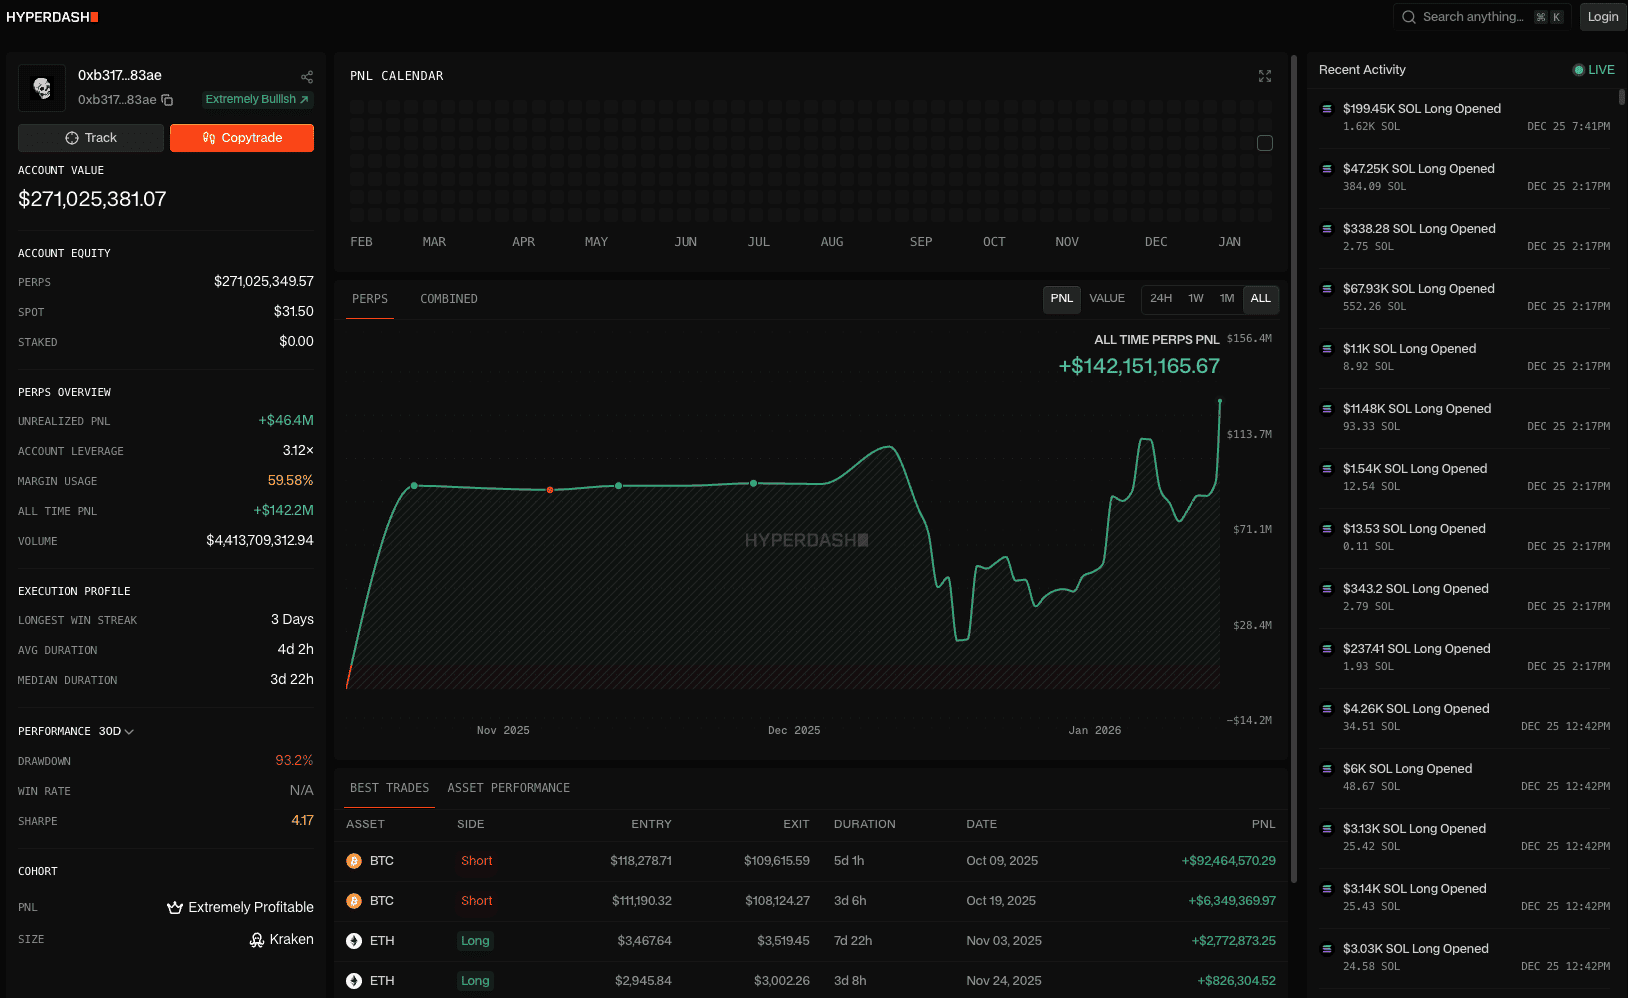
Task: Expand the PNL Calendar to fullscreen
Action: (1264, 76)
